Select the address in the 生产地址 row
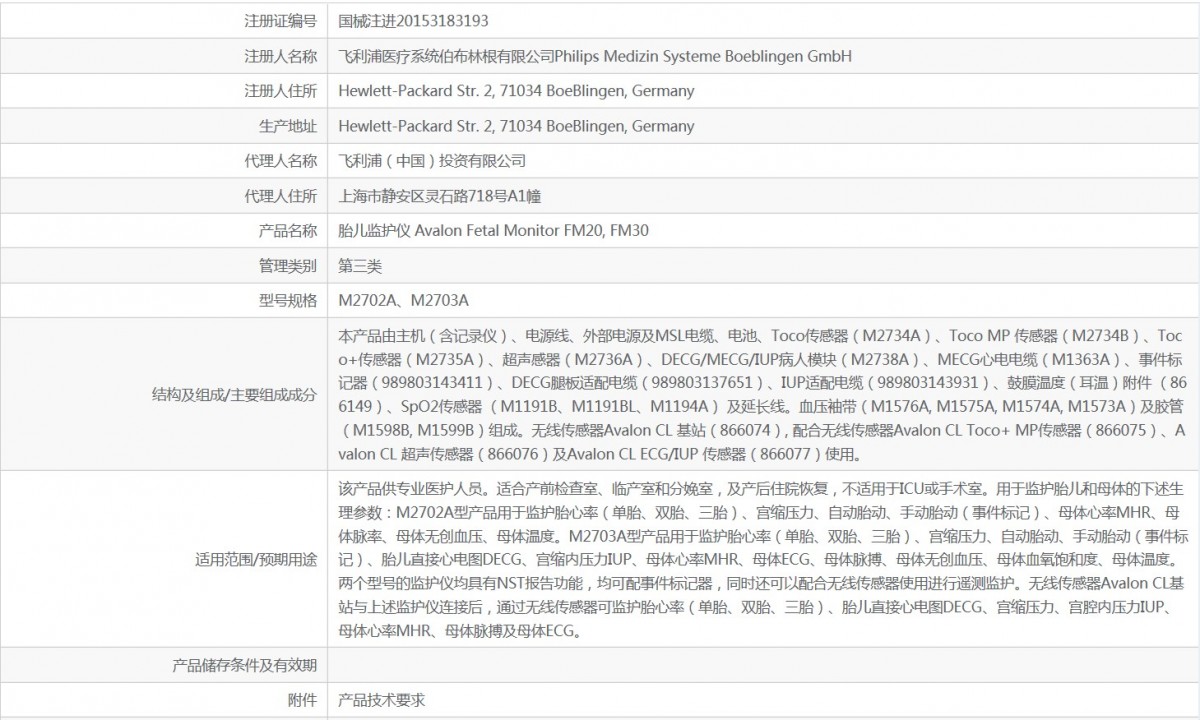 click(517, 126)
